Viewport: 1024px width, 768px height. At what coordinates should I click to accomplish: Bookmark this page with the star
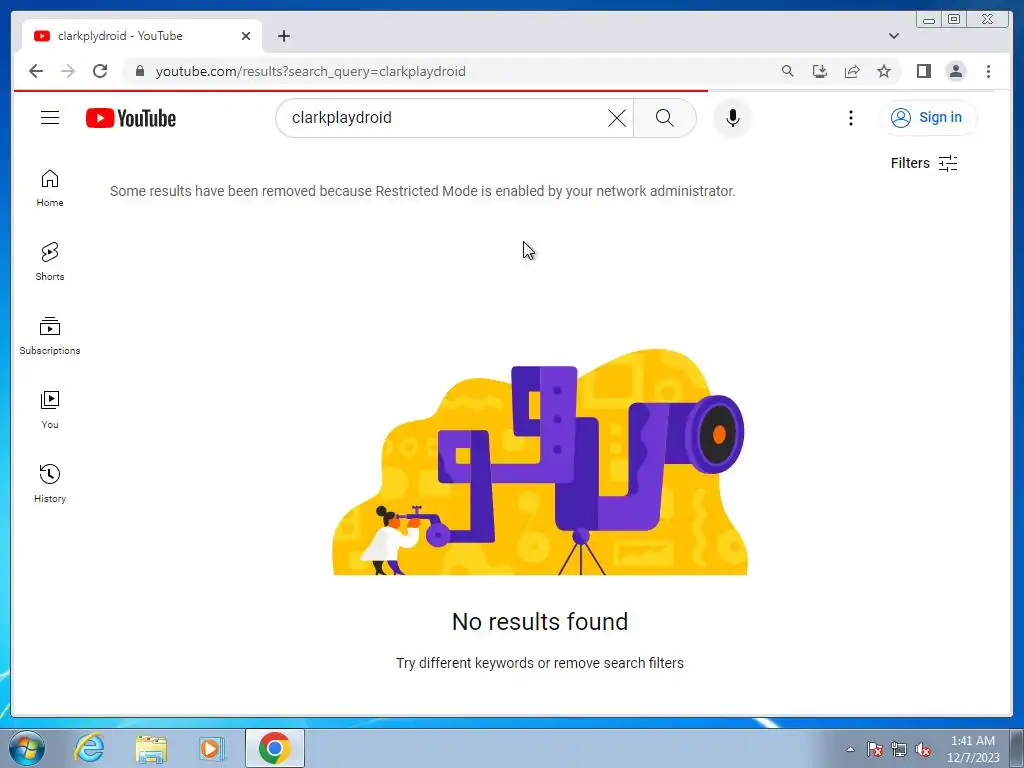(884, 71)
